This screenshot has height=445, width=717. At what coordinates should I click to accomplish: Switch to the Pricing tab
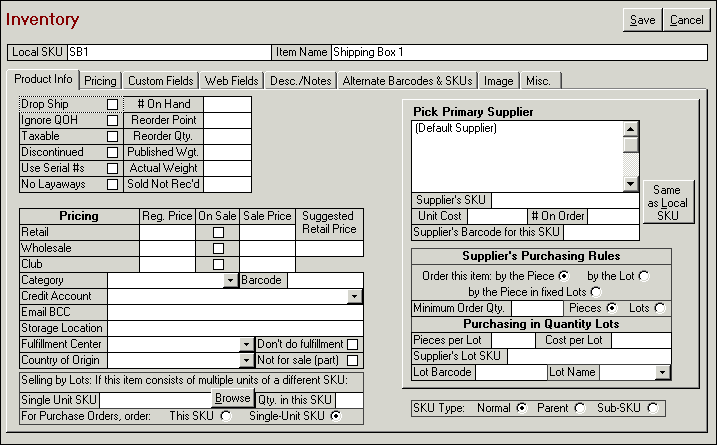pyautogui.click(x=100, y=81)
